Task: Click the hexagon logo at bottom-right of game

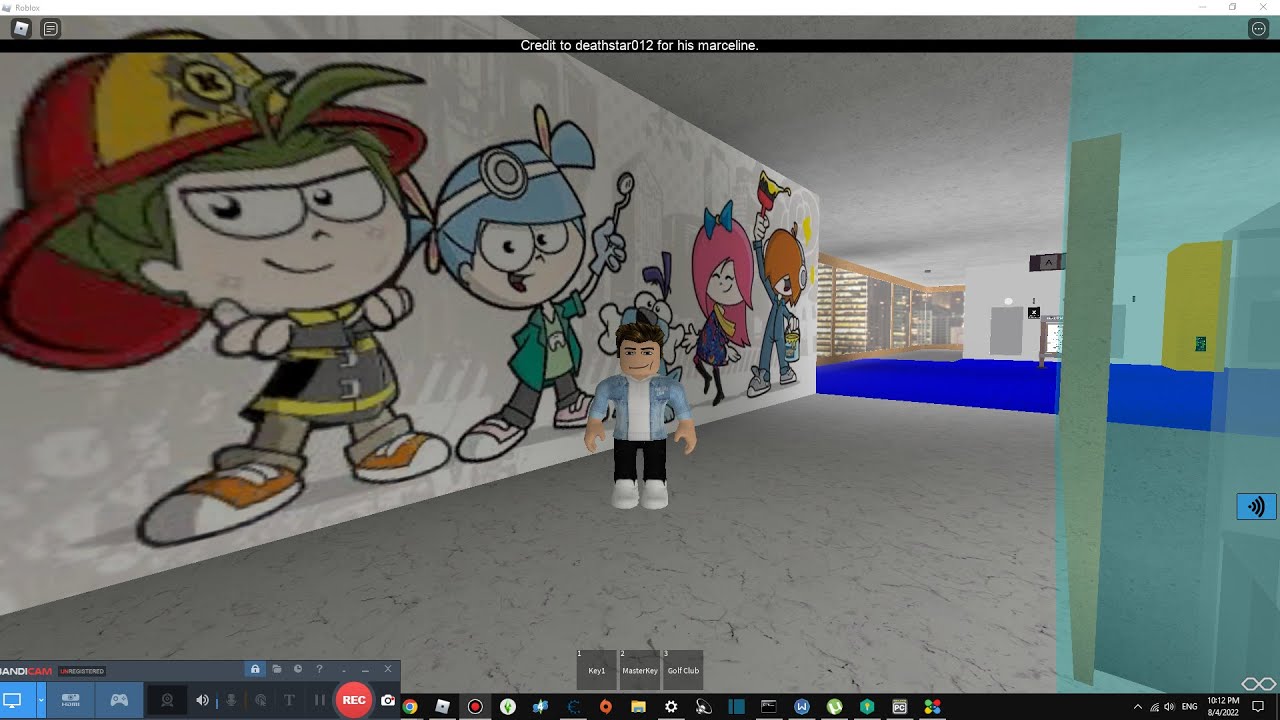Action: (1259, 683)
